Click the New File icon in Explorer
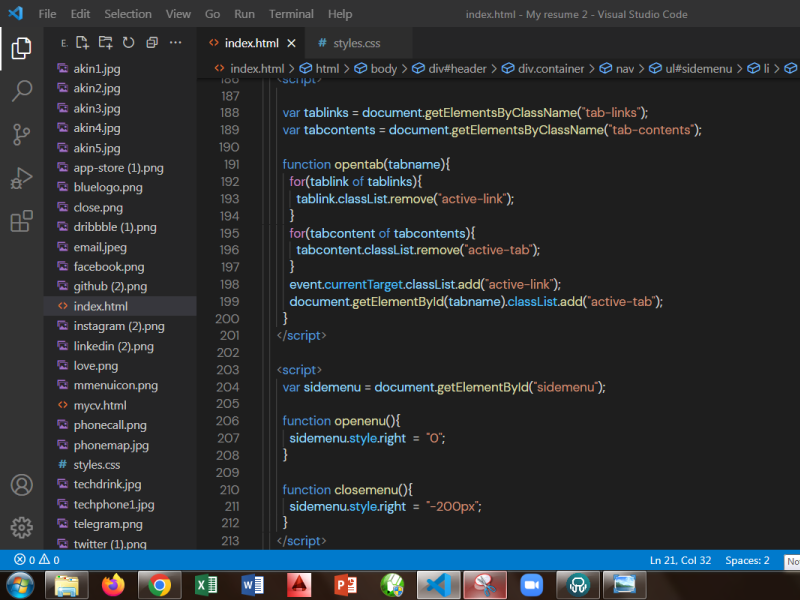The height and width of the screenshot is (600, 800). pos(82,43)
